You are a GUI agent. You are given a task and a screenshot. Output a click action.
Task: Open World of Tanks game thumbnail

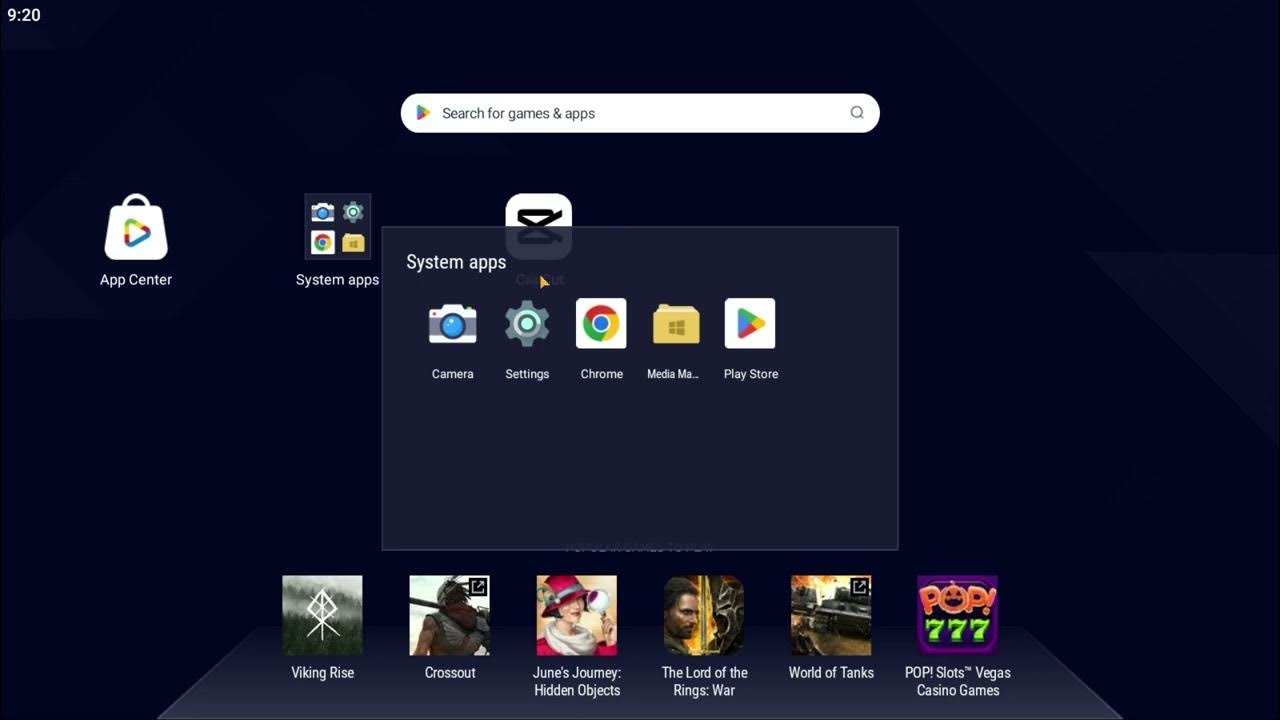[831, 615]
